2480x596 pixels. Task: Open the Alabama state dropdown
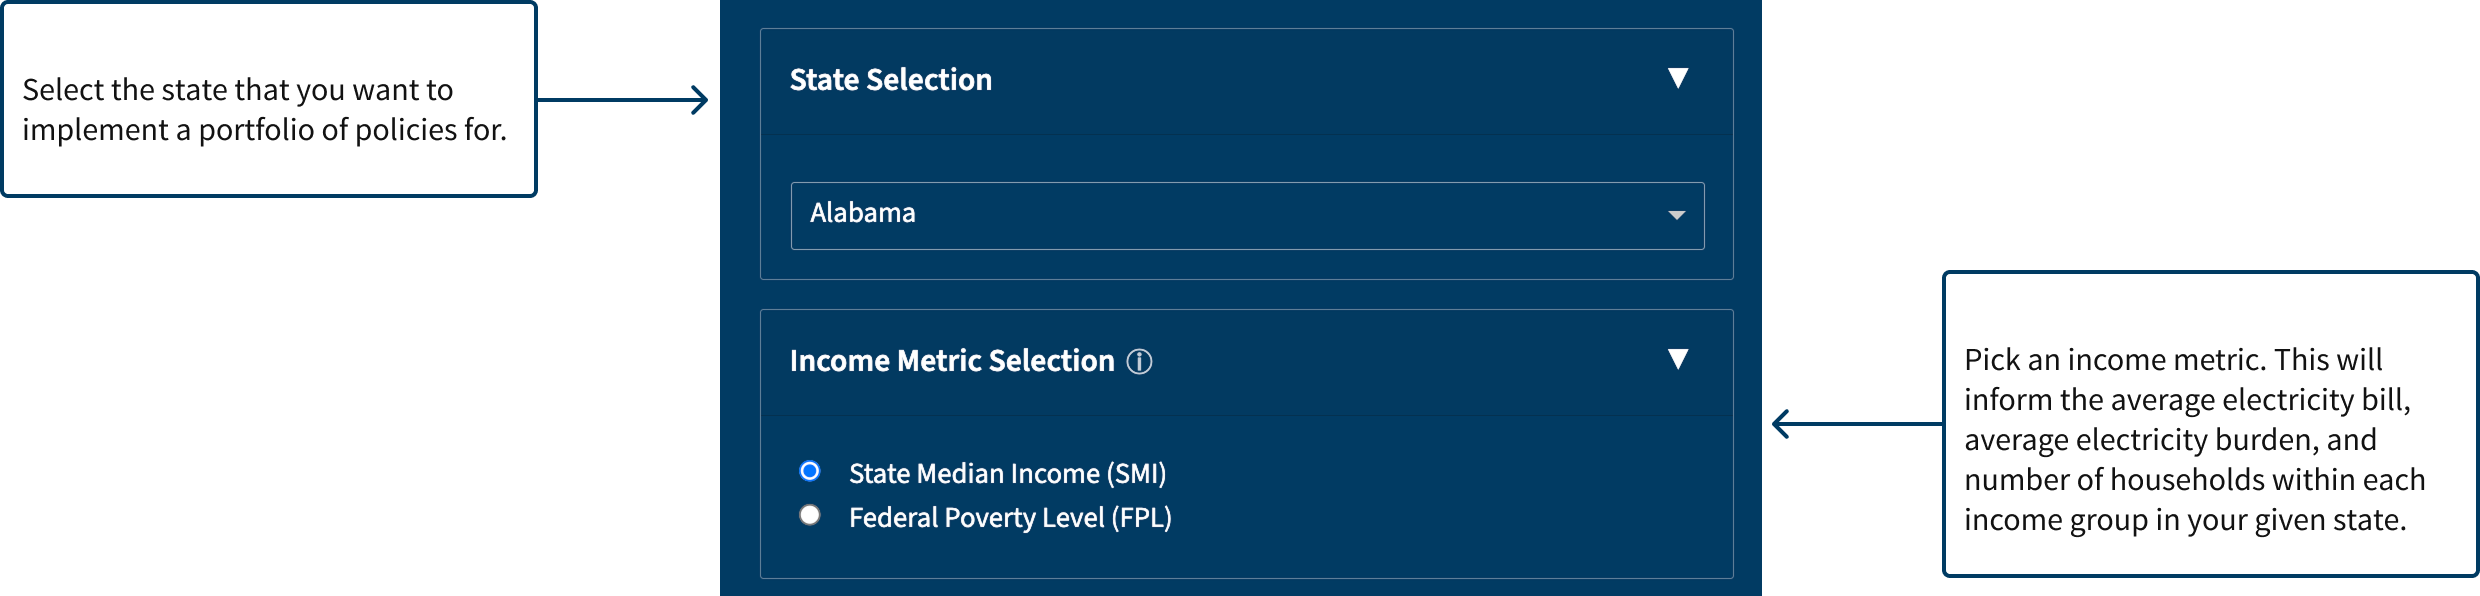[x=1246, y=215]
